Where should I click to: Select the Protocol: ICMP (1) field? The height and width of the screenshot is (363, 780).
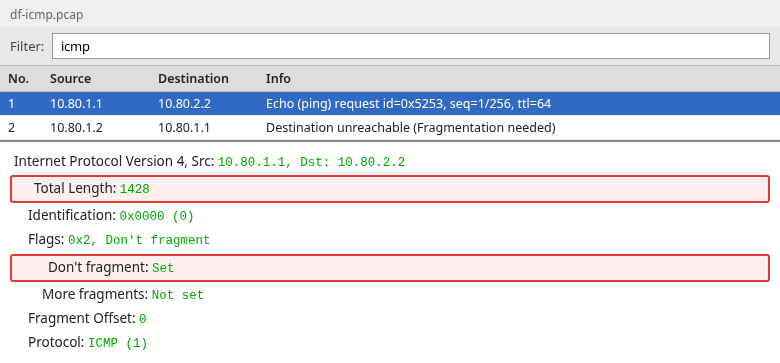tap(88, 343)
